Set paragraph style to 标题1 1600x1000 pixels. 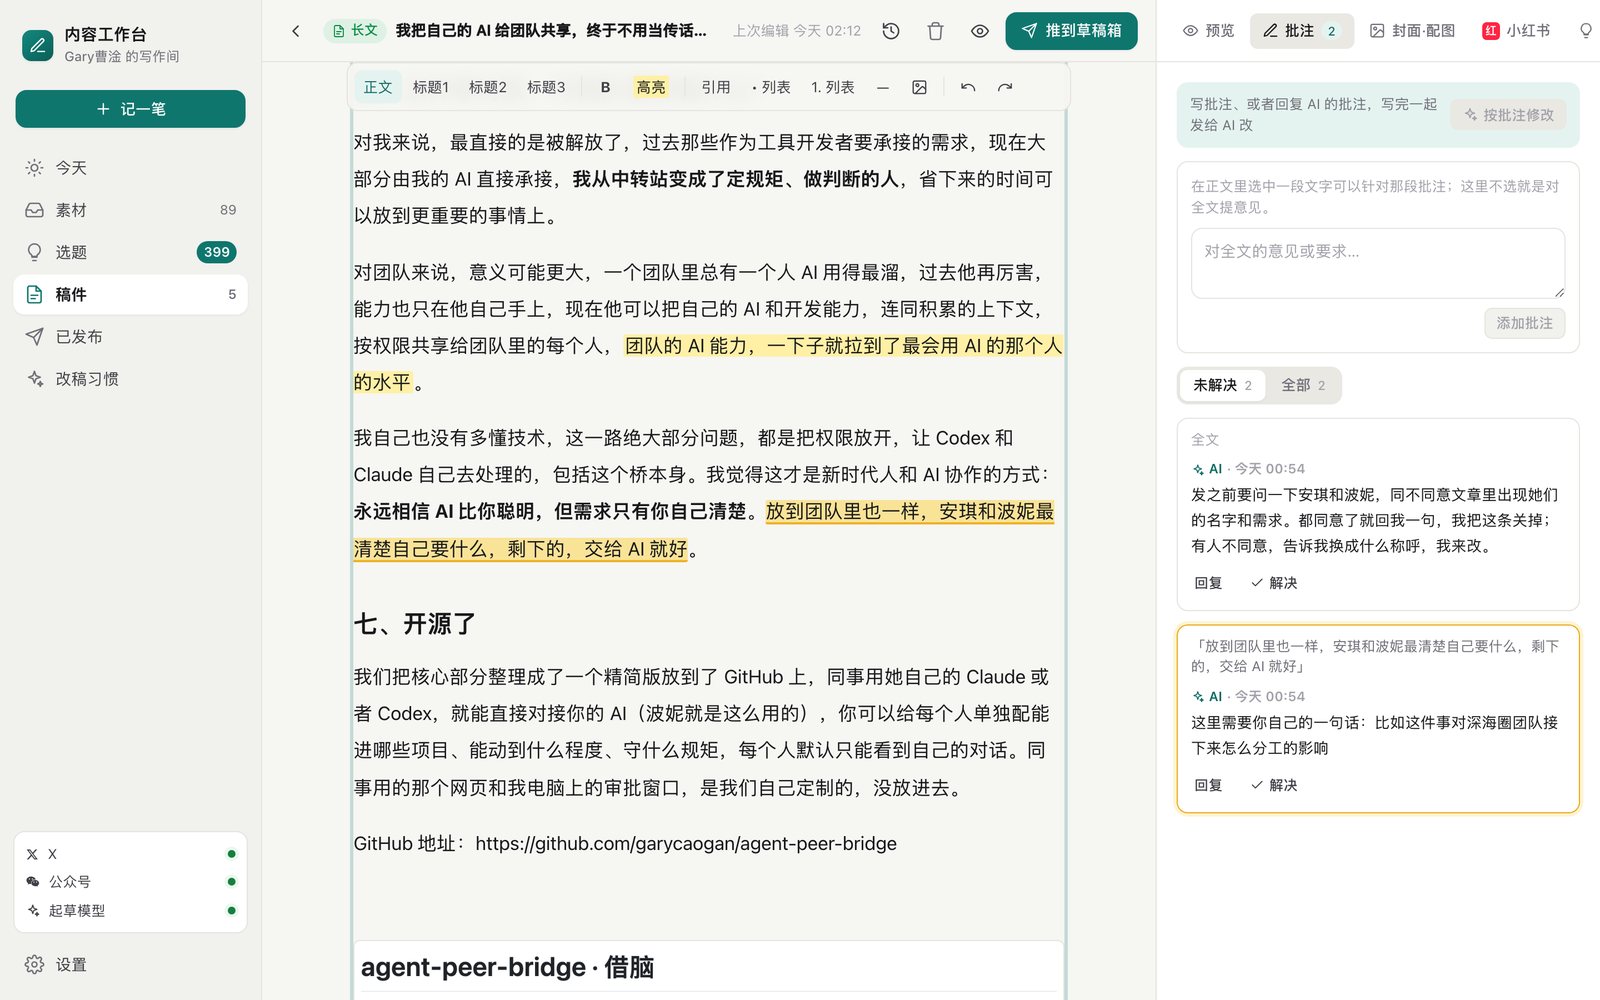pyautogui.click(x=431, y=88)
